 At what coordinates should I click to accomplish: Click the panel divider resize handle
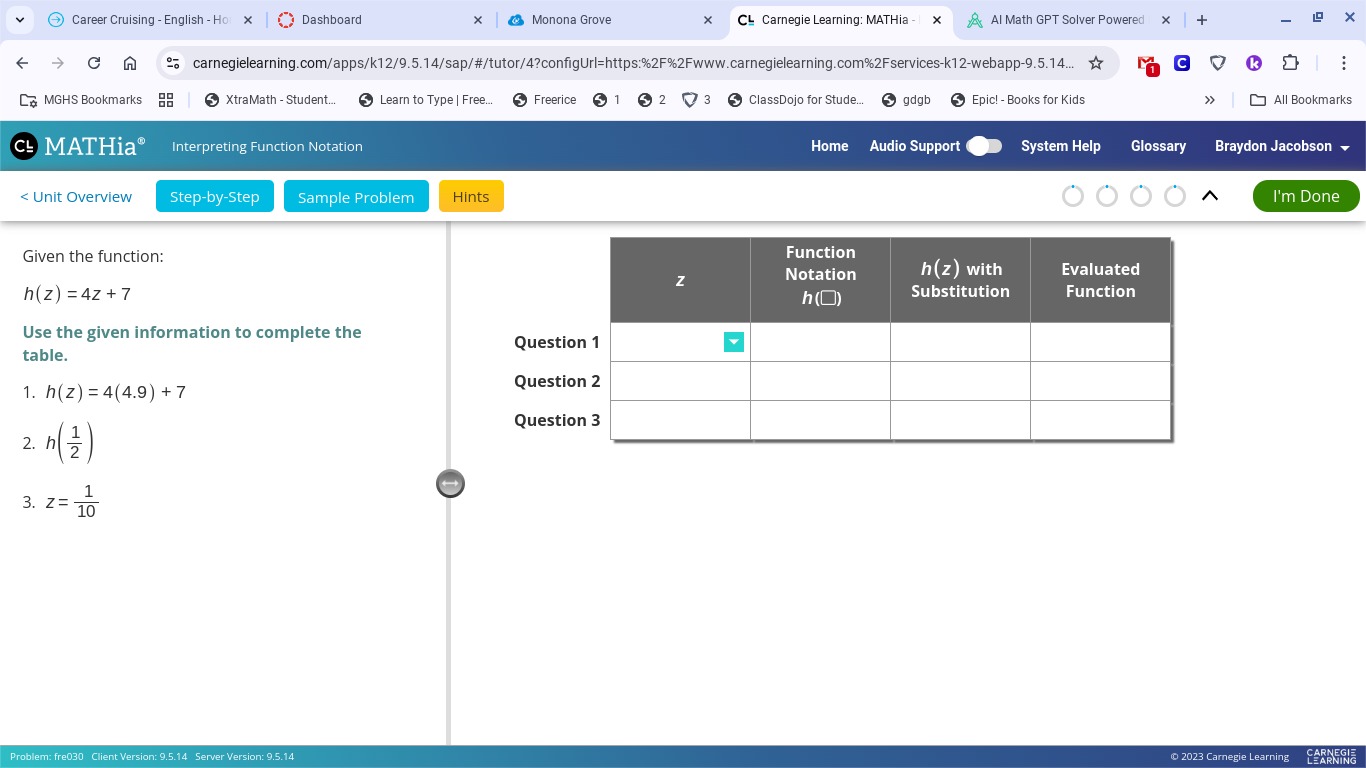450,484
